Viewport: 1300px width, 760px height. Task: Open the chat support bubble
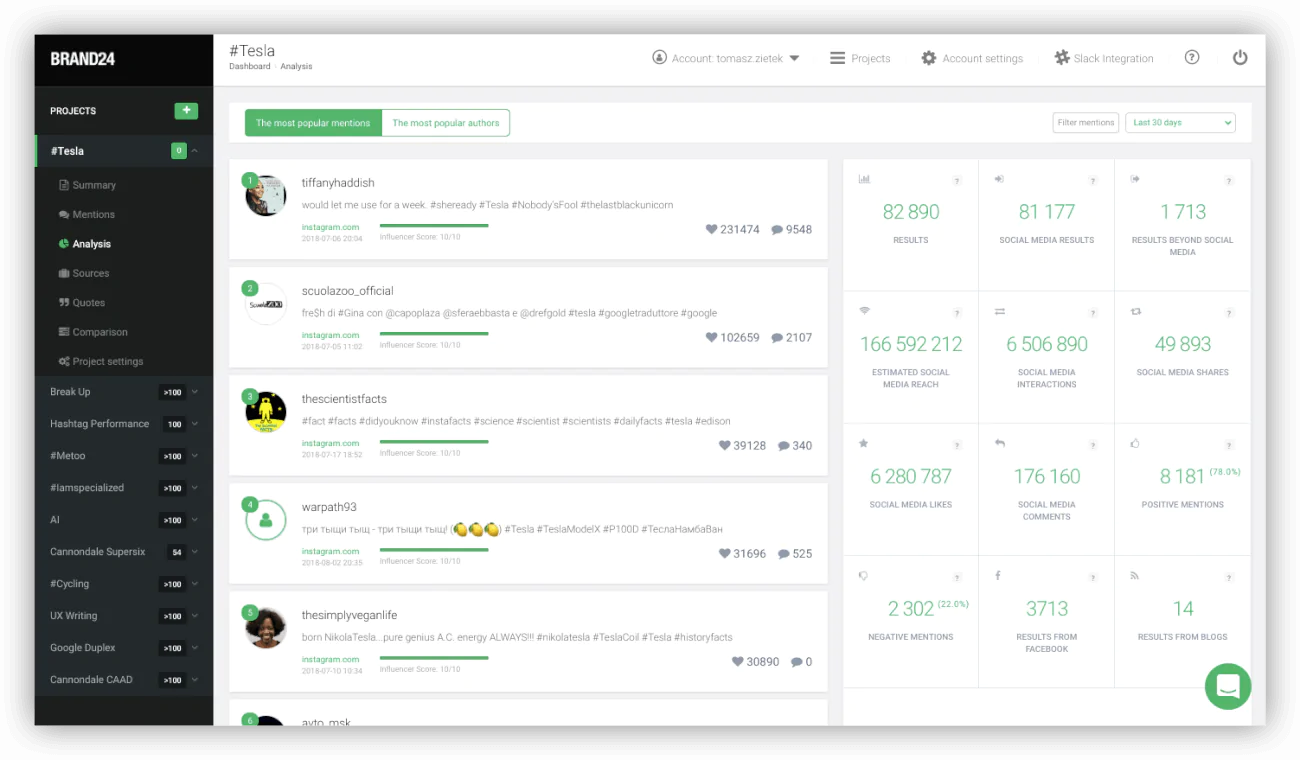(1228, 686)
